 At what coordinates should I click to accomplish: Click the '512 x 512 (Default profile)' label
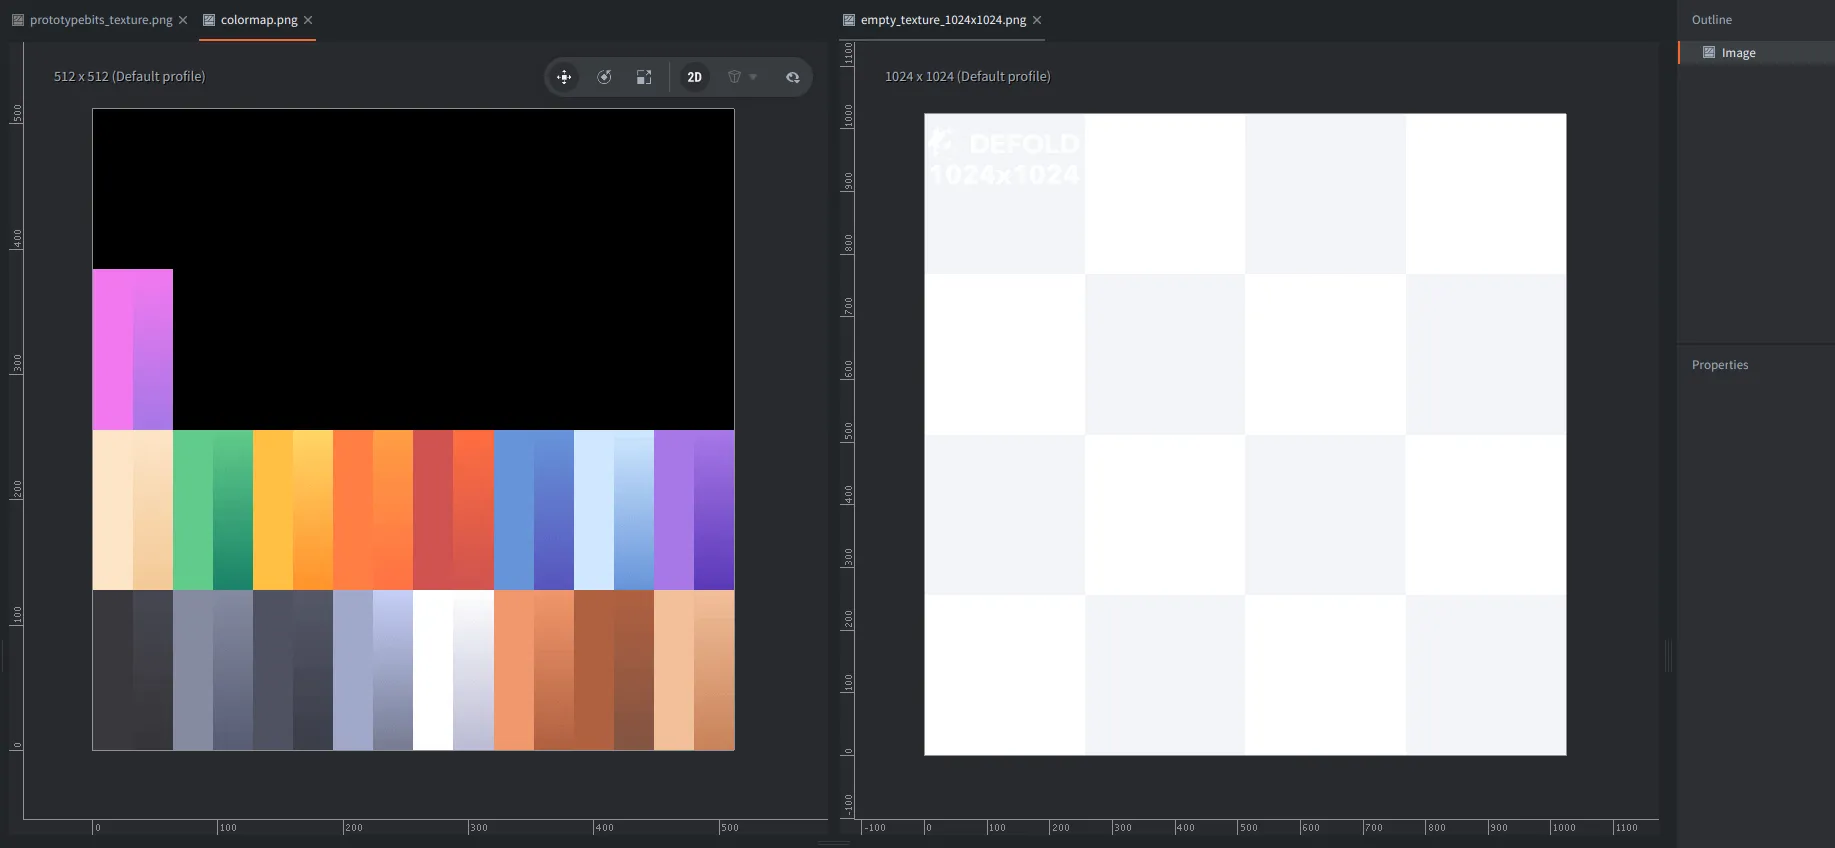129,76
